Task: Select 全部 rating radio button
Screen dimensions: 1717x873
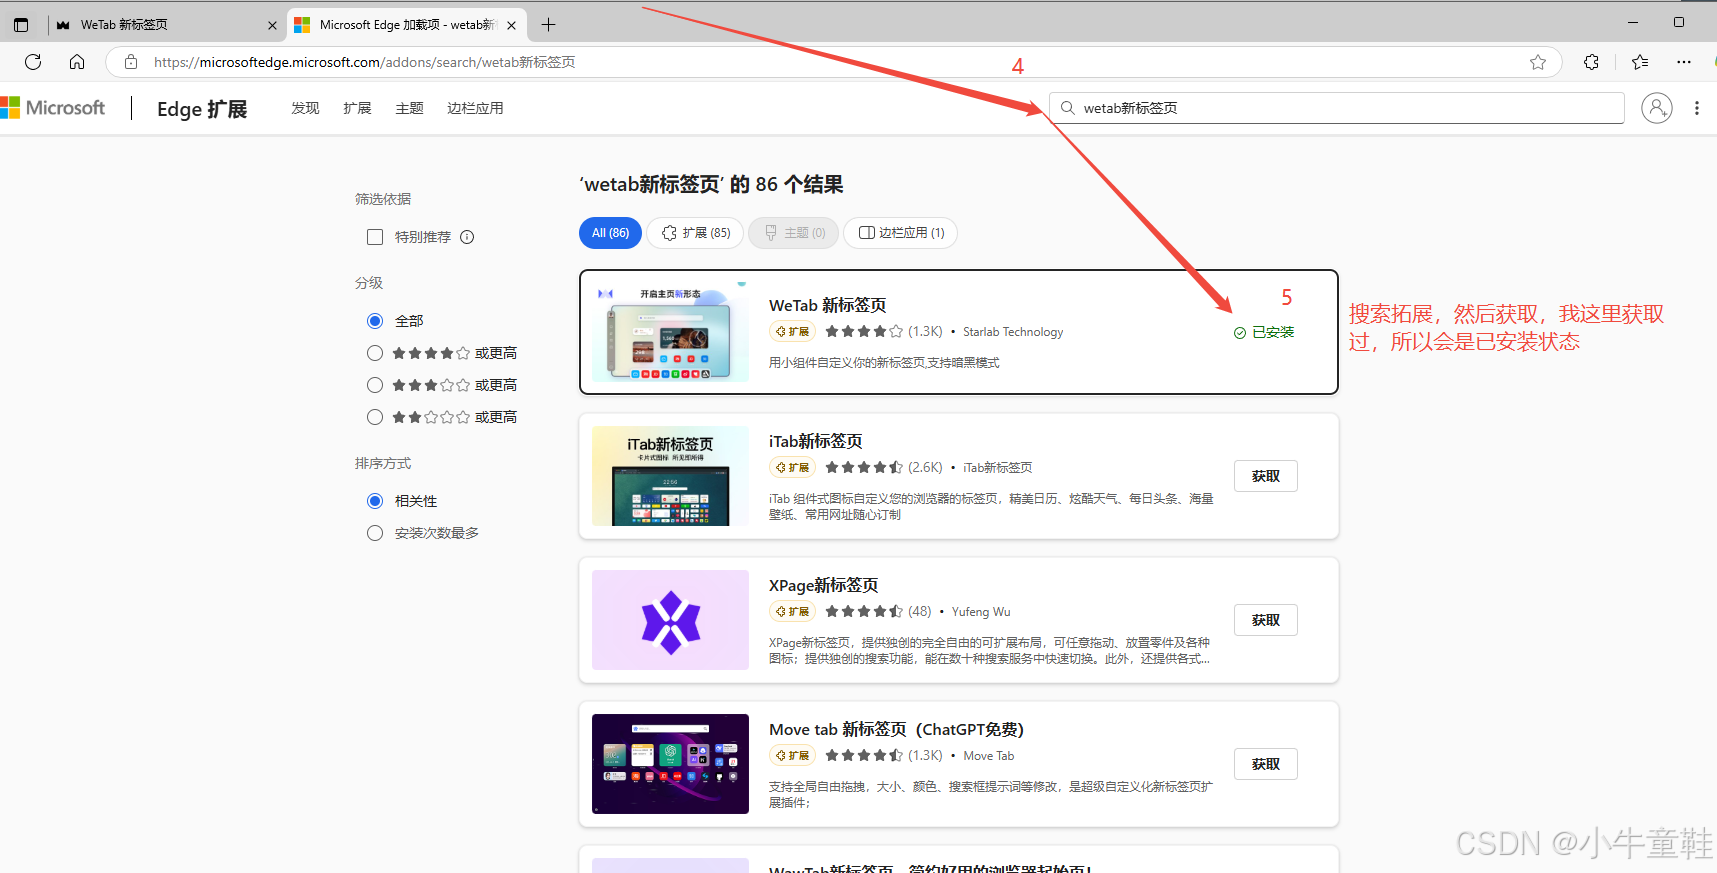Action: point(375,321)
